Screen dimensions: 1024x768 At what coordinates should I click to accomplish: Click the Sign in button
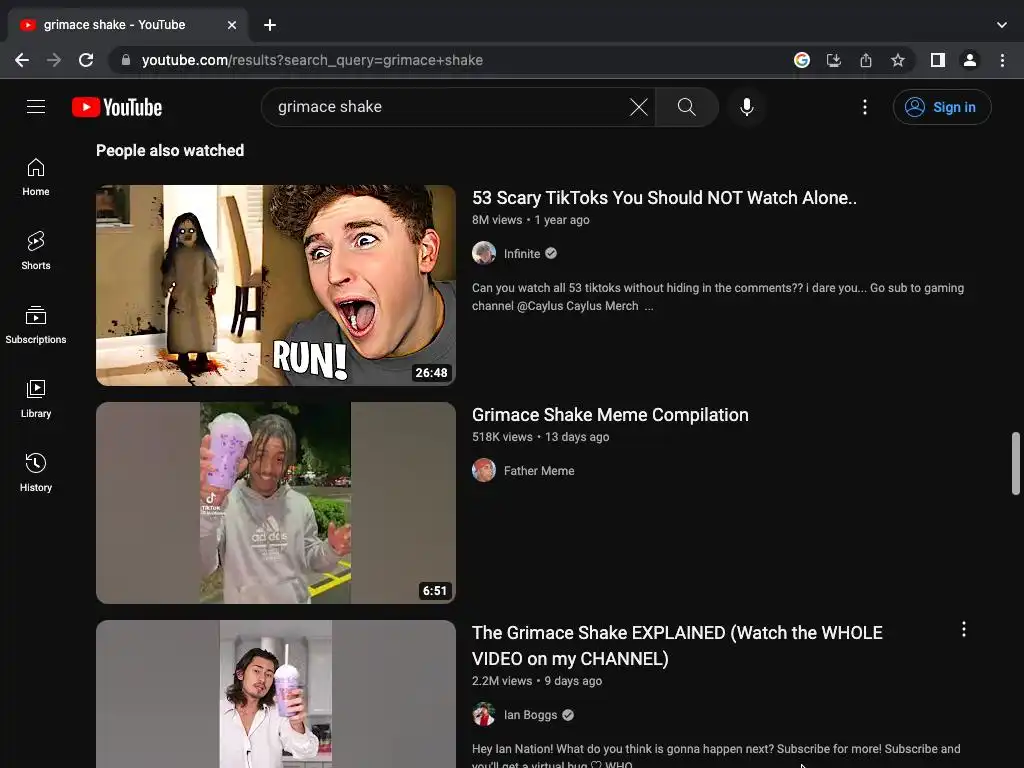(942, 107)
